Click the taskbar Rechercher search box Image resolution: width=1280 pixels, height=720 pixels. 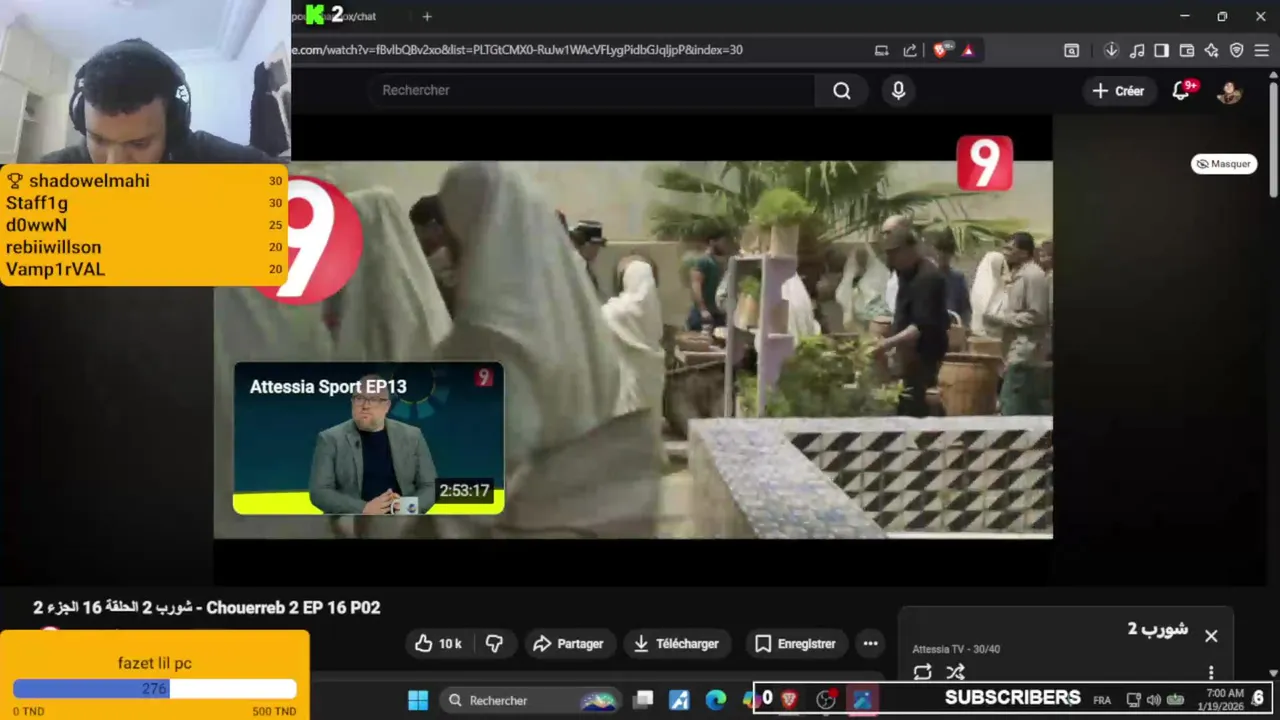tap(532, 700)
